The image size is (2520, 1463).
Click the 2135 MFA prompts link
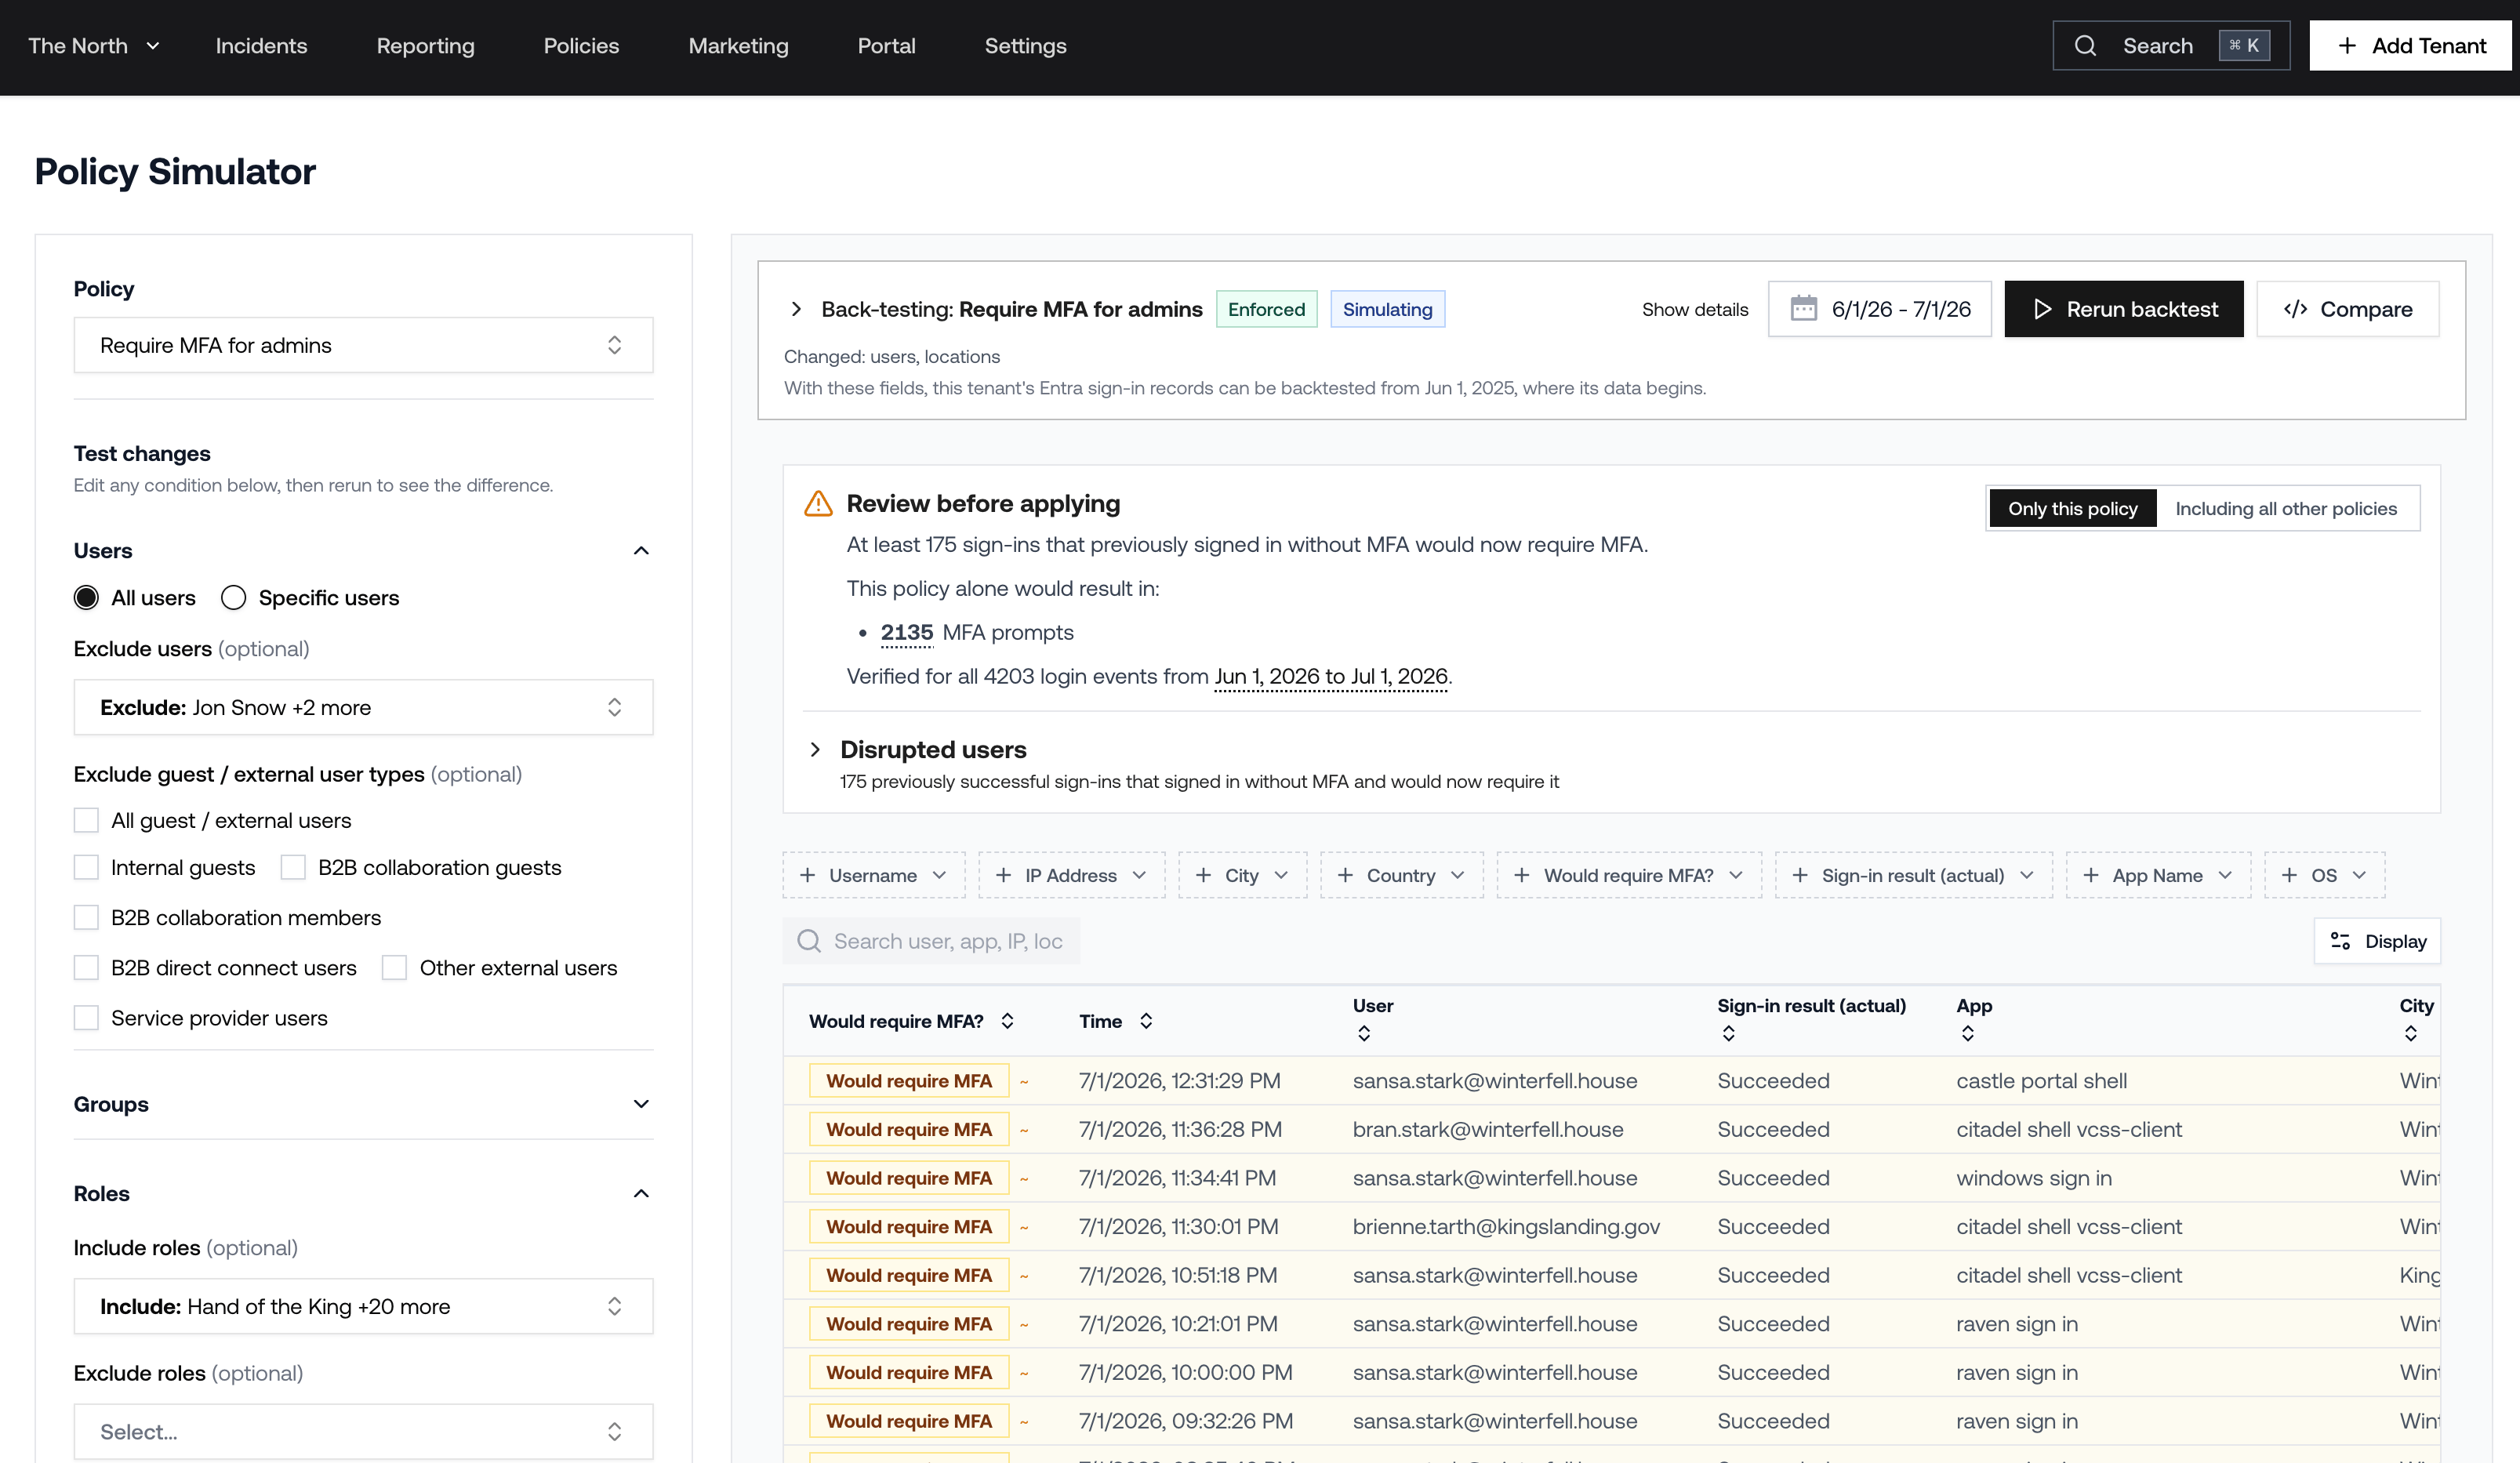[906, 633]
